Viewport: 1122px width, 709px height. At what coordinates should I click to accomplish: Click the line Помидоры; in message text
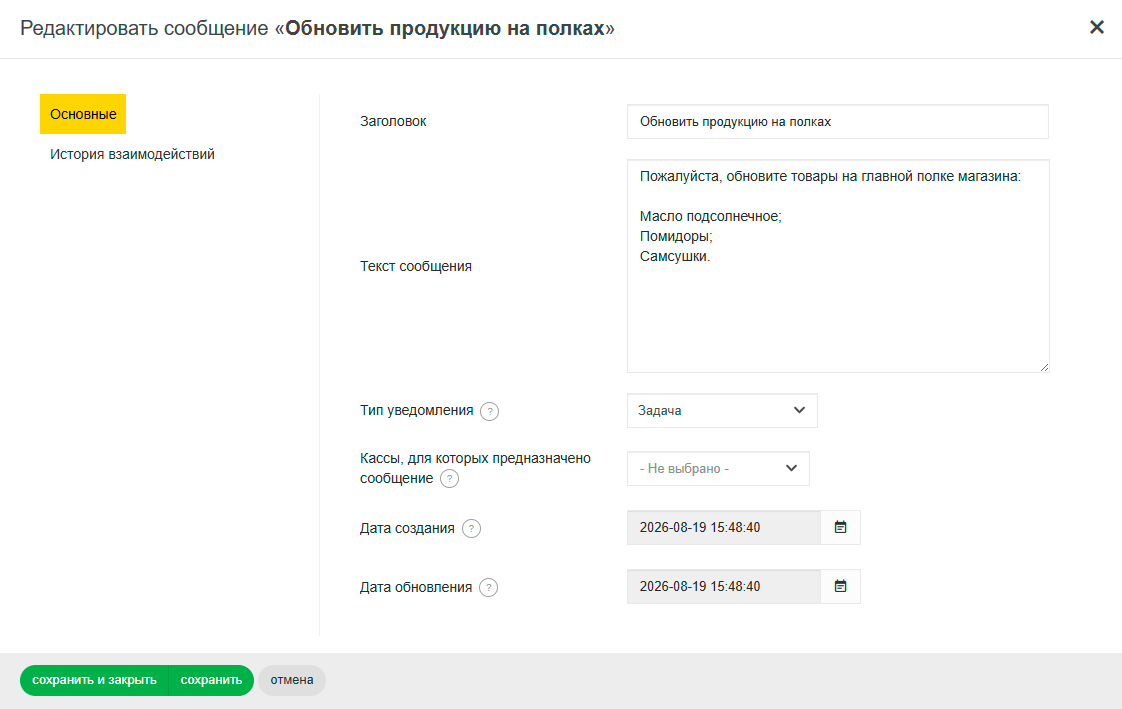coord(676,236)
